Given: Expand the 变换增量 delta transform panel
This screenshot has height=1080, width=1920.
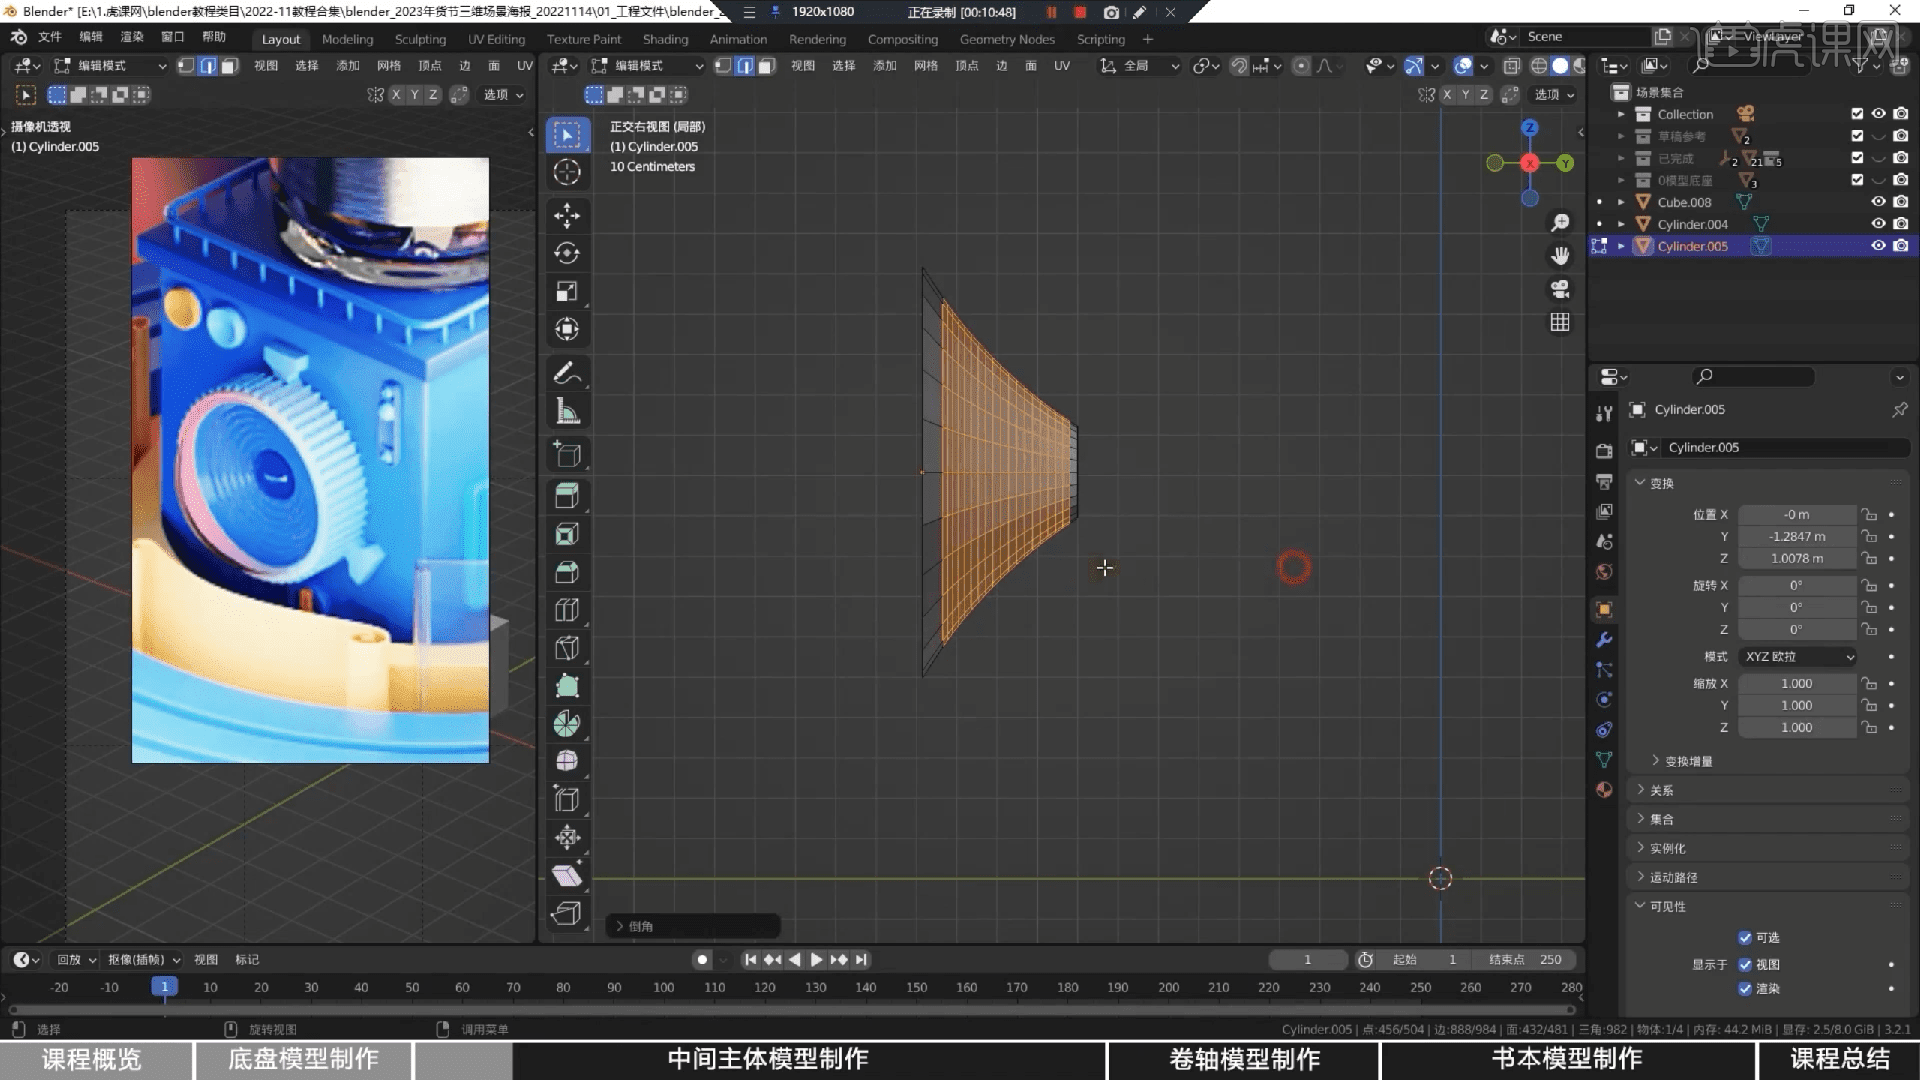Looking at the screenshot, I should 1688,761.
